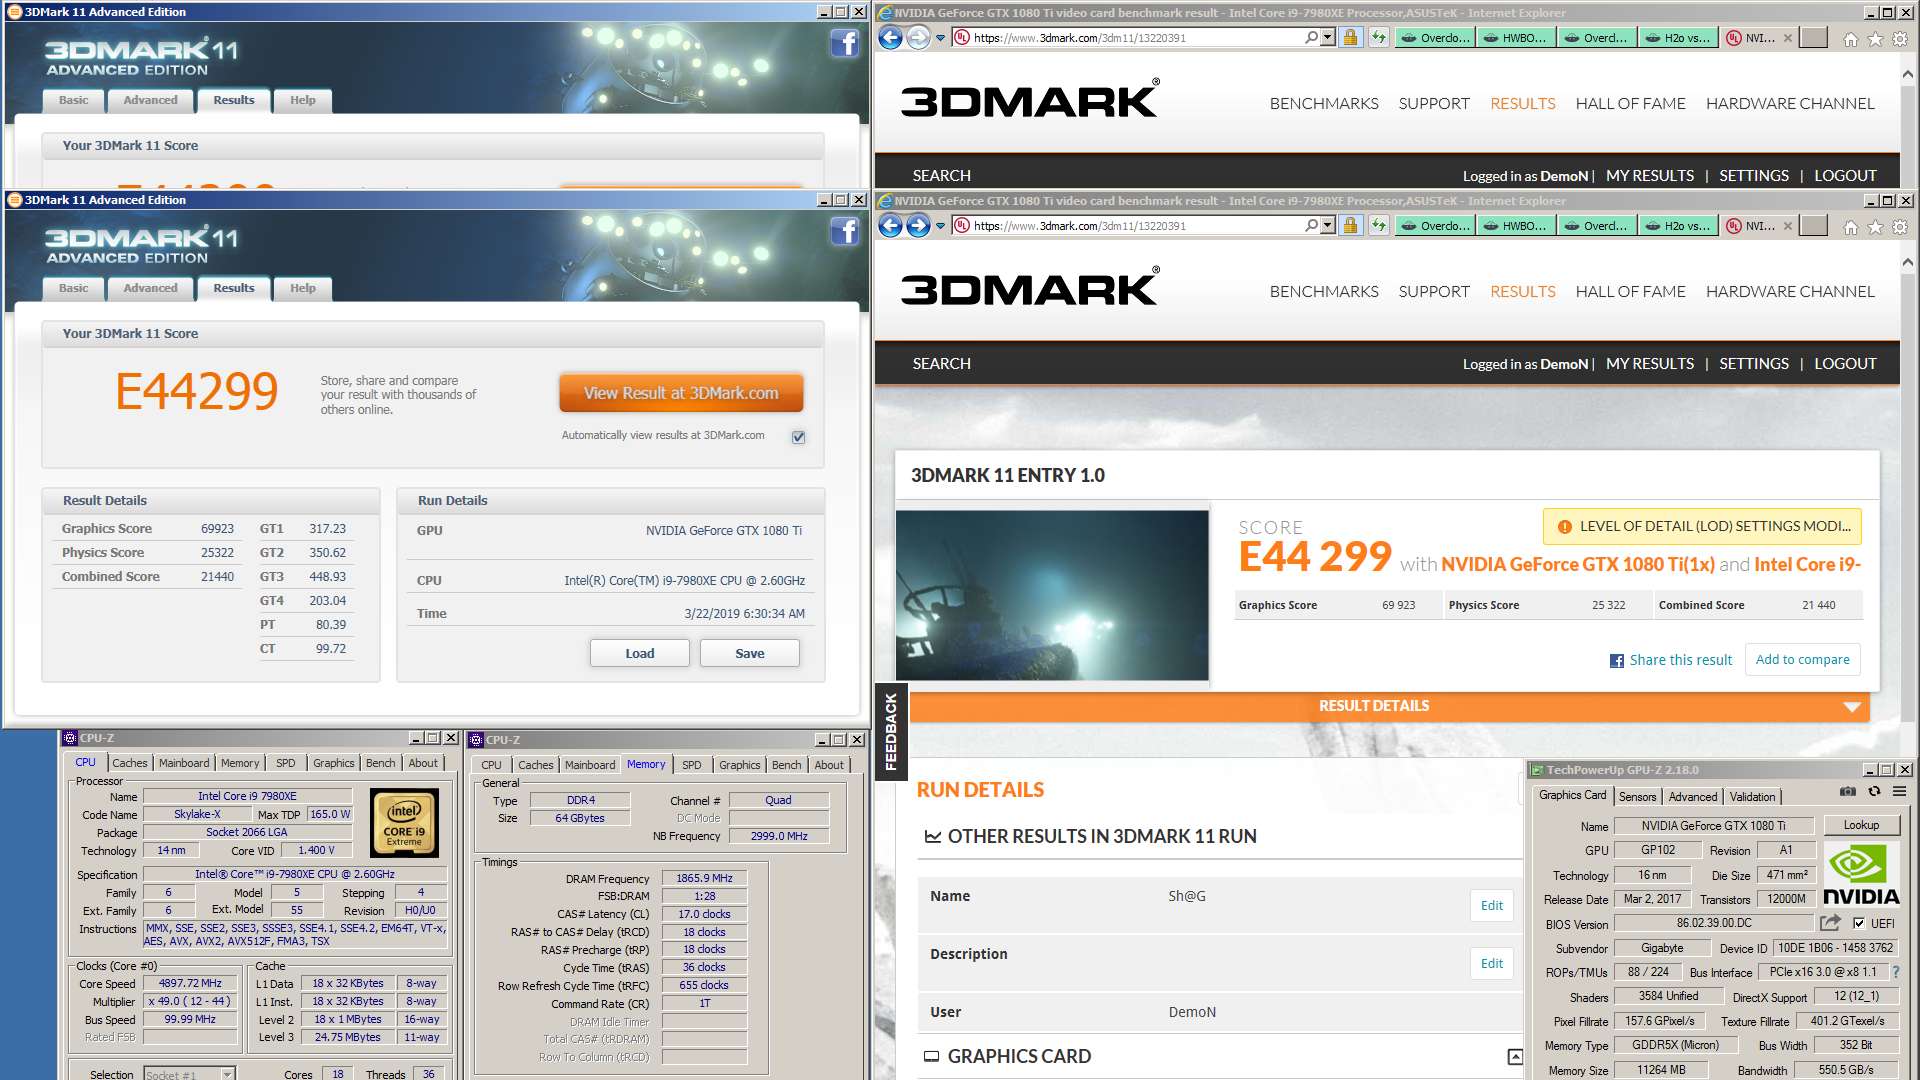Open Tools gear in front IE window

[x=1900, y=227]
